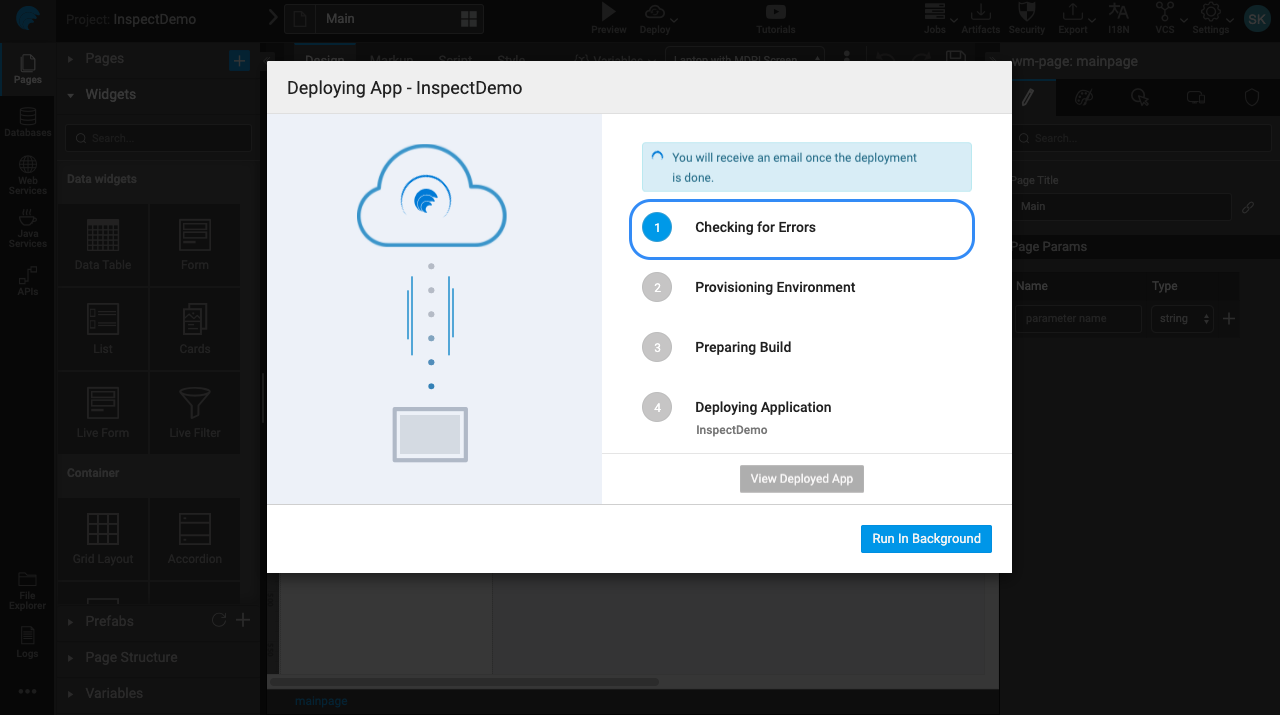Select the Cards widget

coord(194,329)
